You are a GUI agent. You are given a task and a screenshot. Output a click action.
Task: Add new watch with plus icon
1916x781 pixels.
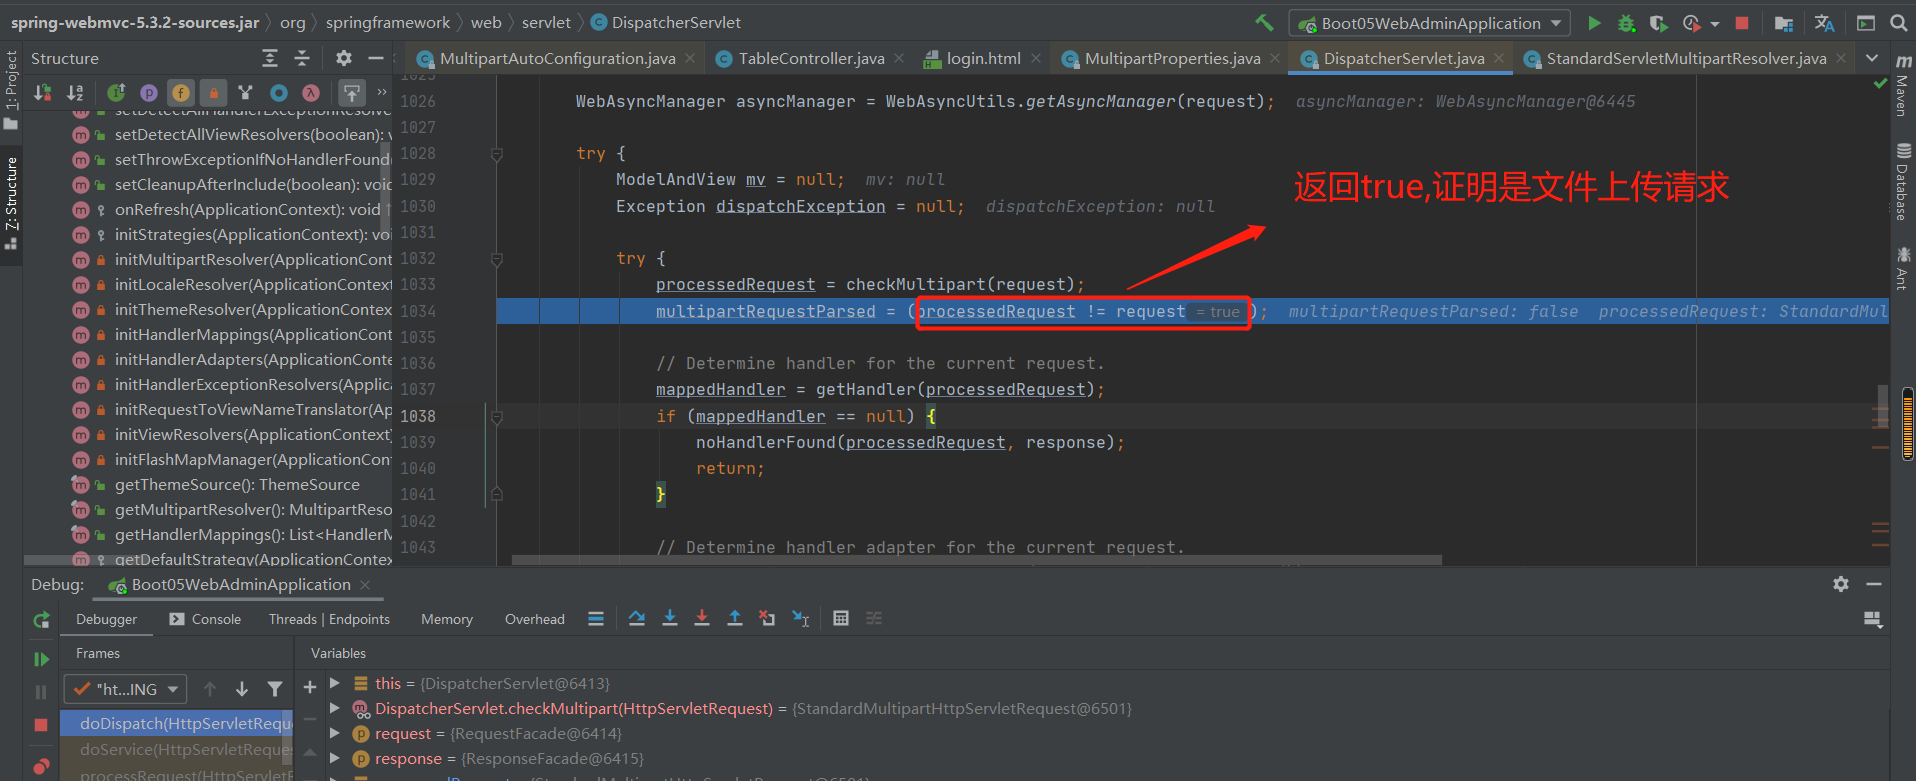coord(310,687)
